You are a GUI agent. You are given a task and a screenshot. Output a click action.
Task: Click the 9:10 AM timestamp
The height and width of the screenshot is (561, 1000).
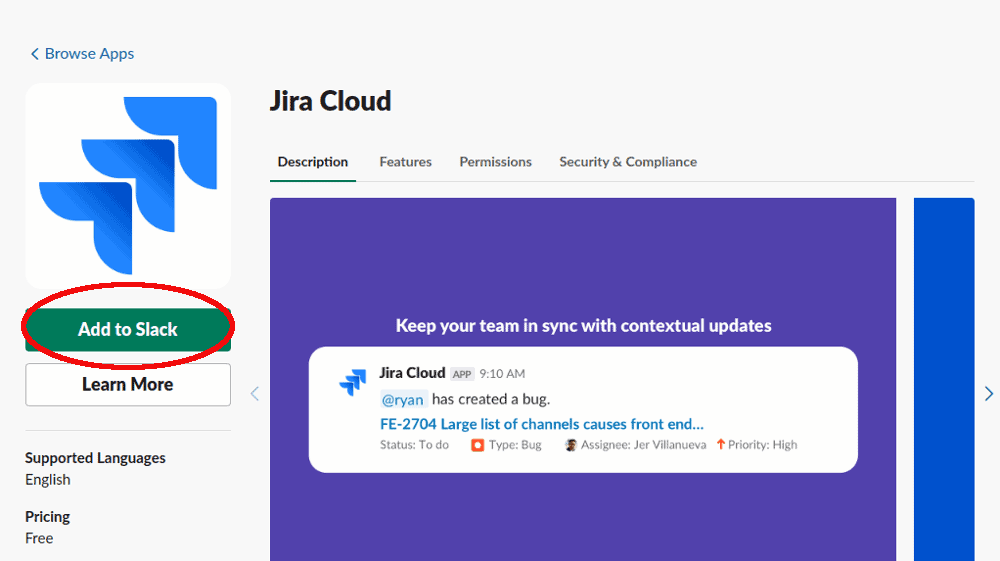[503, 374]
